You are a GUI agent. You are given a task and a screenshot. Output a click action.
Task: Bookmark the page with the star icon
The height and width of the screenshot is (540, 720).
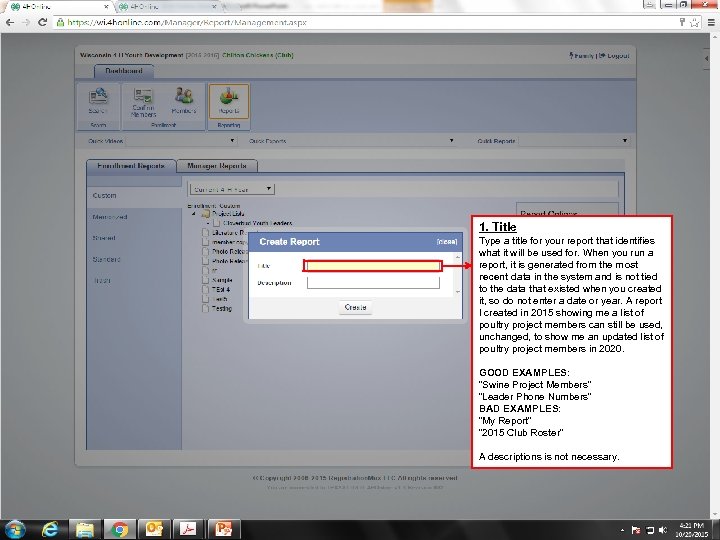coord(694,22)
